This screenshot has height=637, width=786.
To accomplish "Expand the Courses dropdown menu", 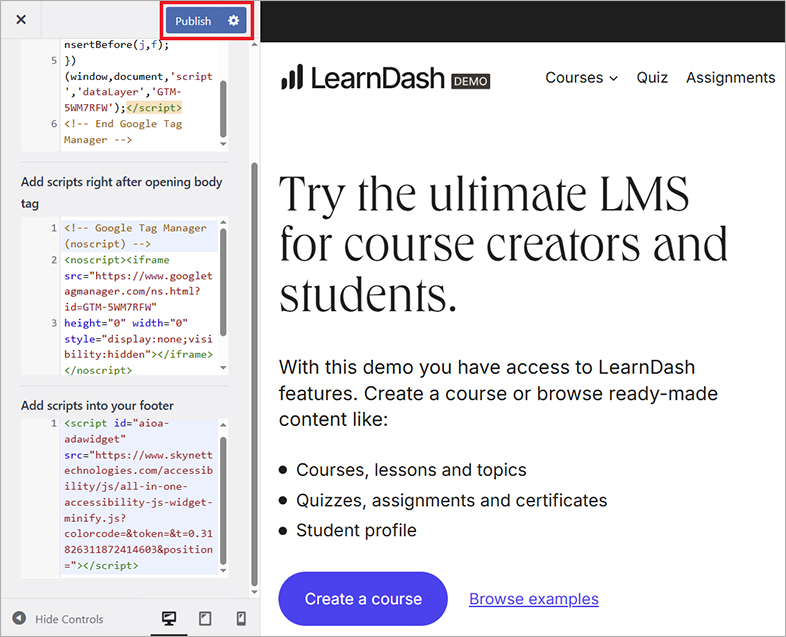I will click(x=581, y=78).
